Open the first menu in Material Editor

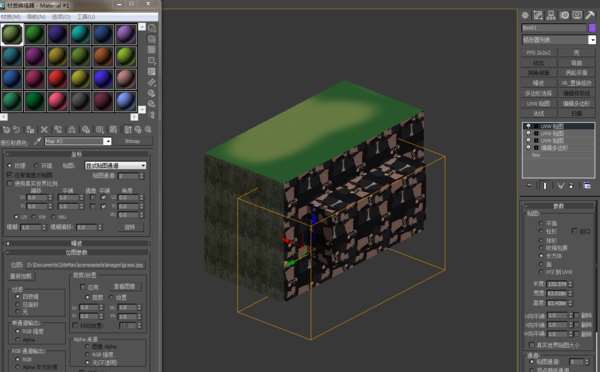[x=11, y=17]
